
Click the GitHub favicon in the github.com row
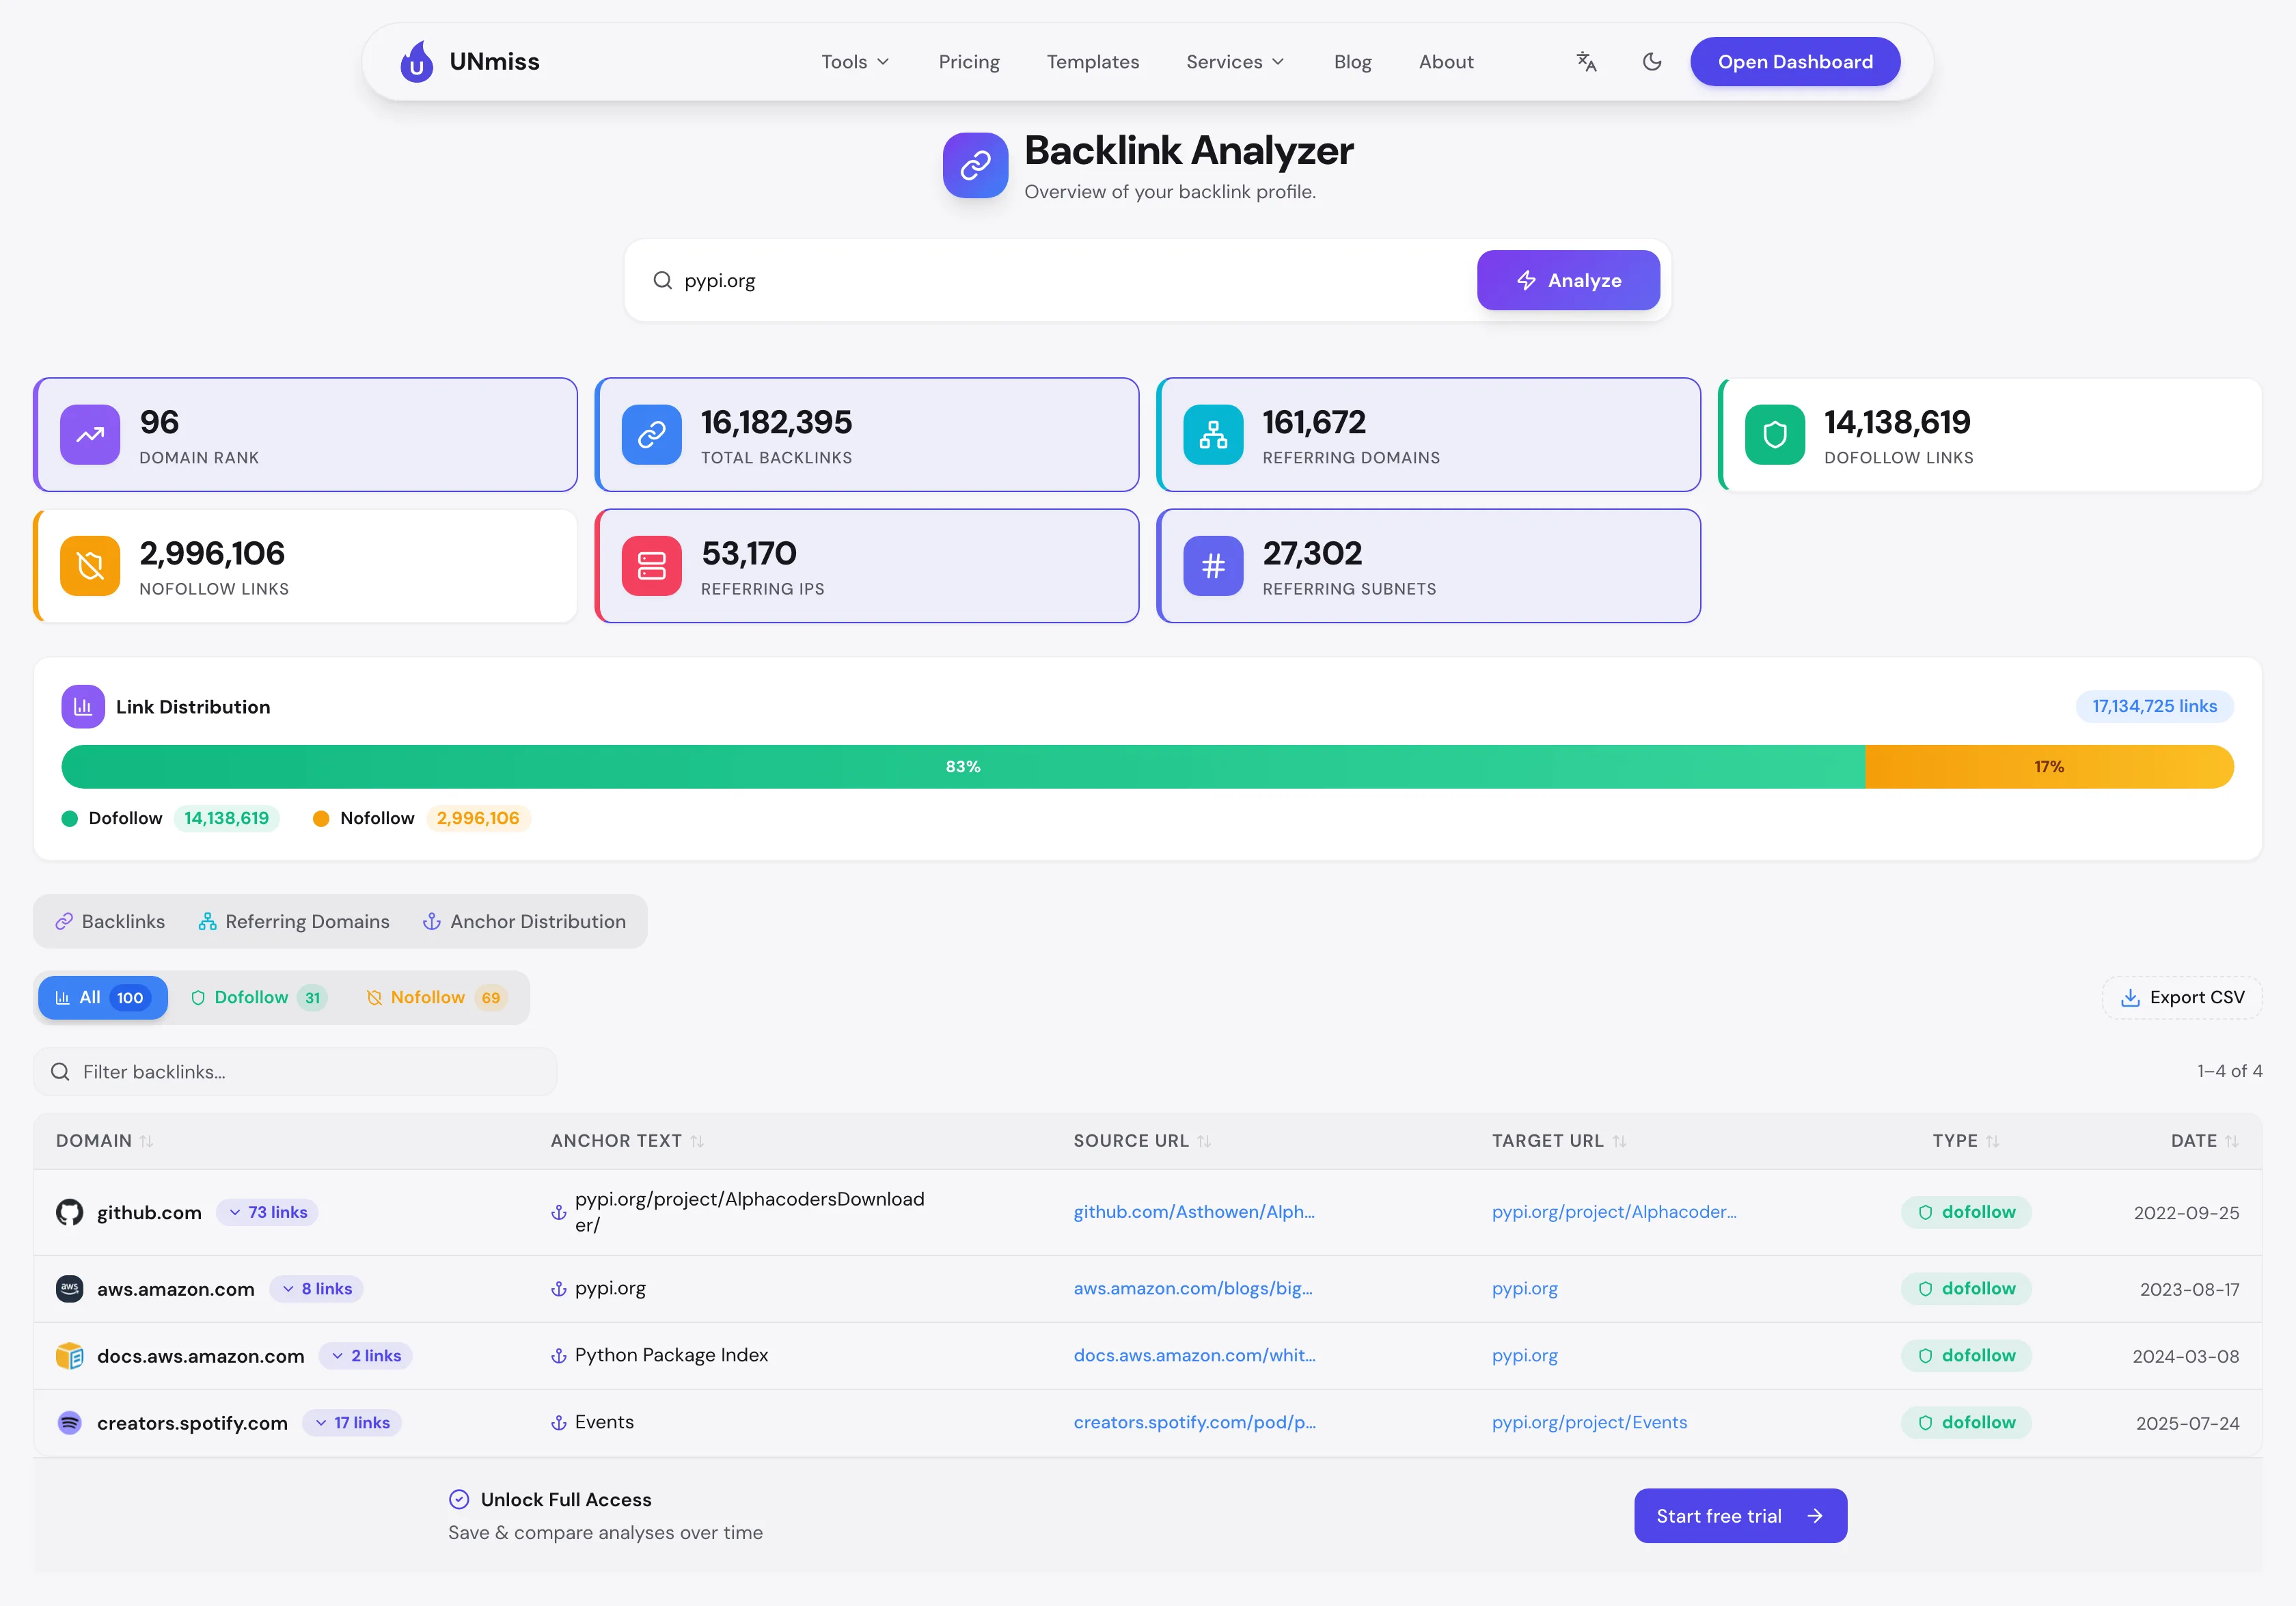[70, 1212]
